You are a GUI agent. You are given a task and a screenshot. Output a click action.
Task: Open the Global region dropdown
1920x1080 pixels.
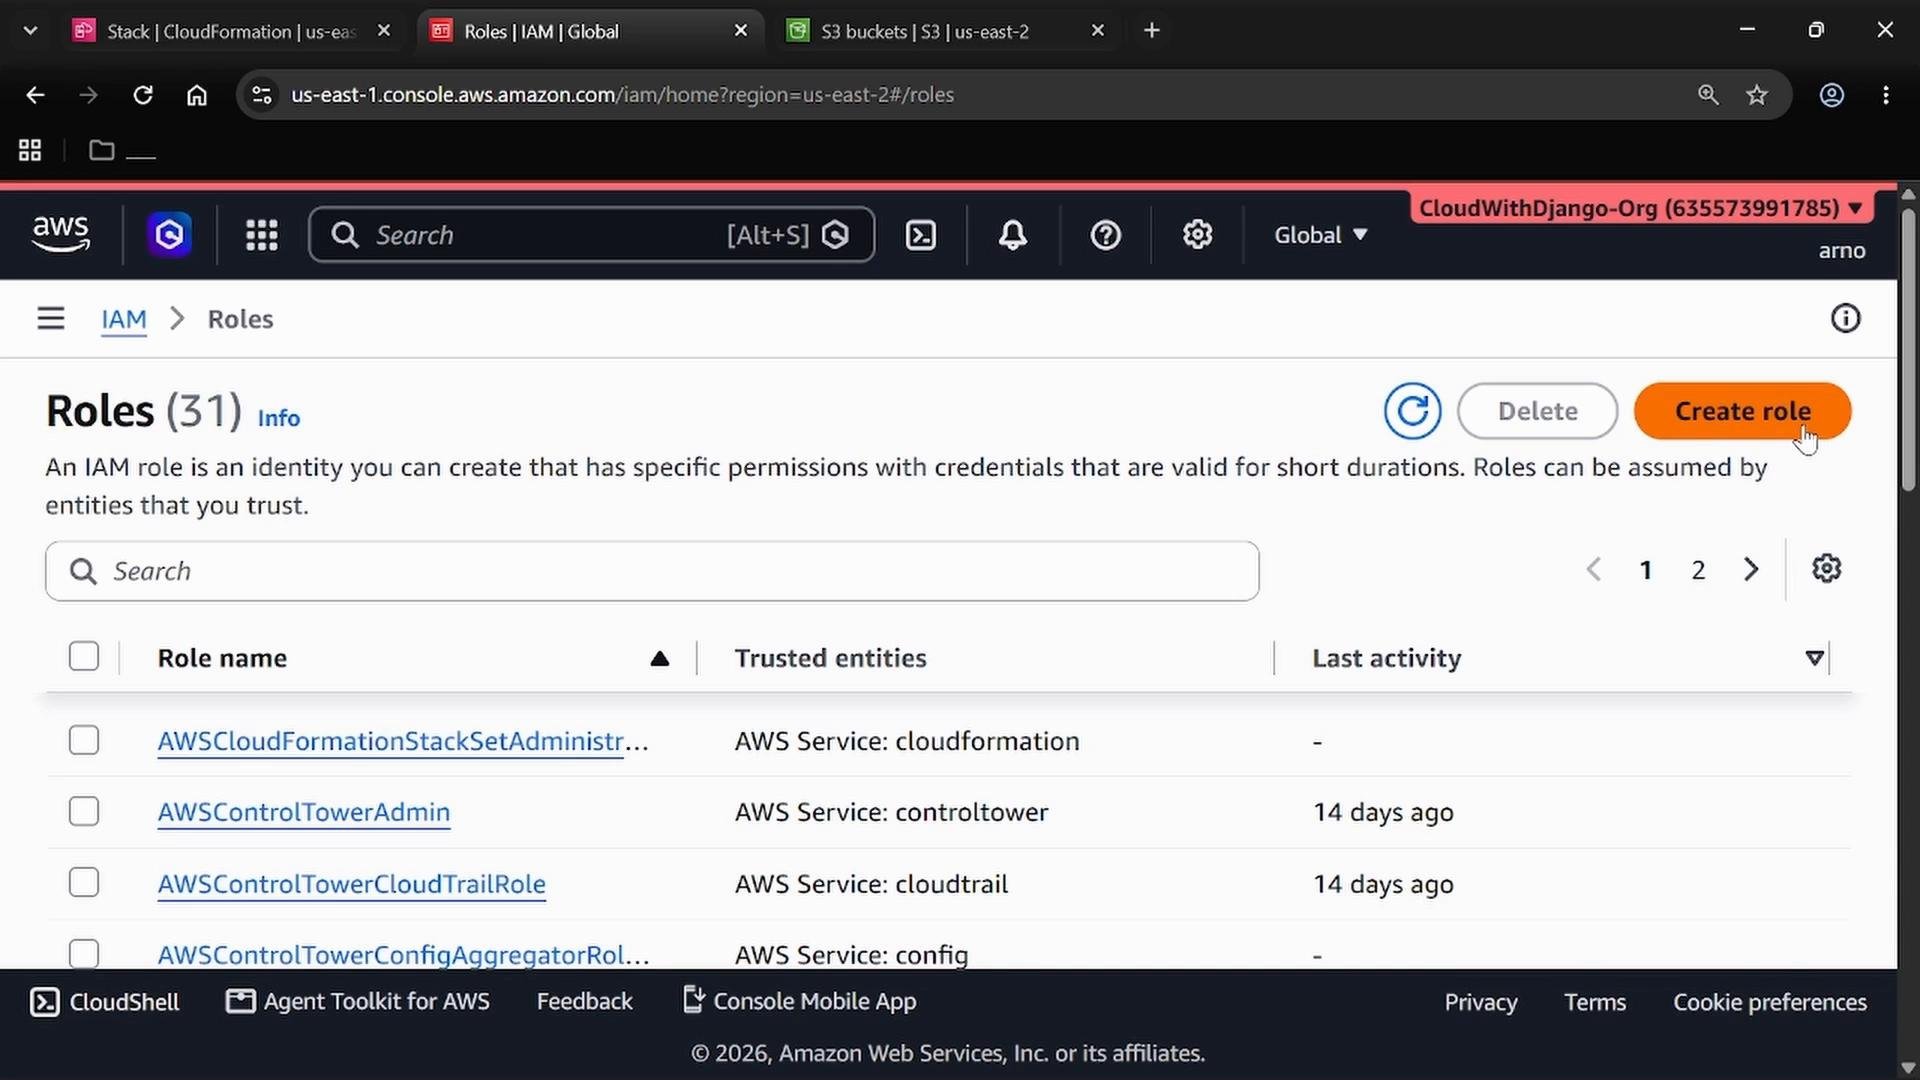1320,235
